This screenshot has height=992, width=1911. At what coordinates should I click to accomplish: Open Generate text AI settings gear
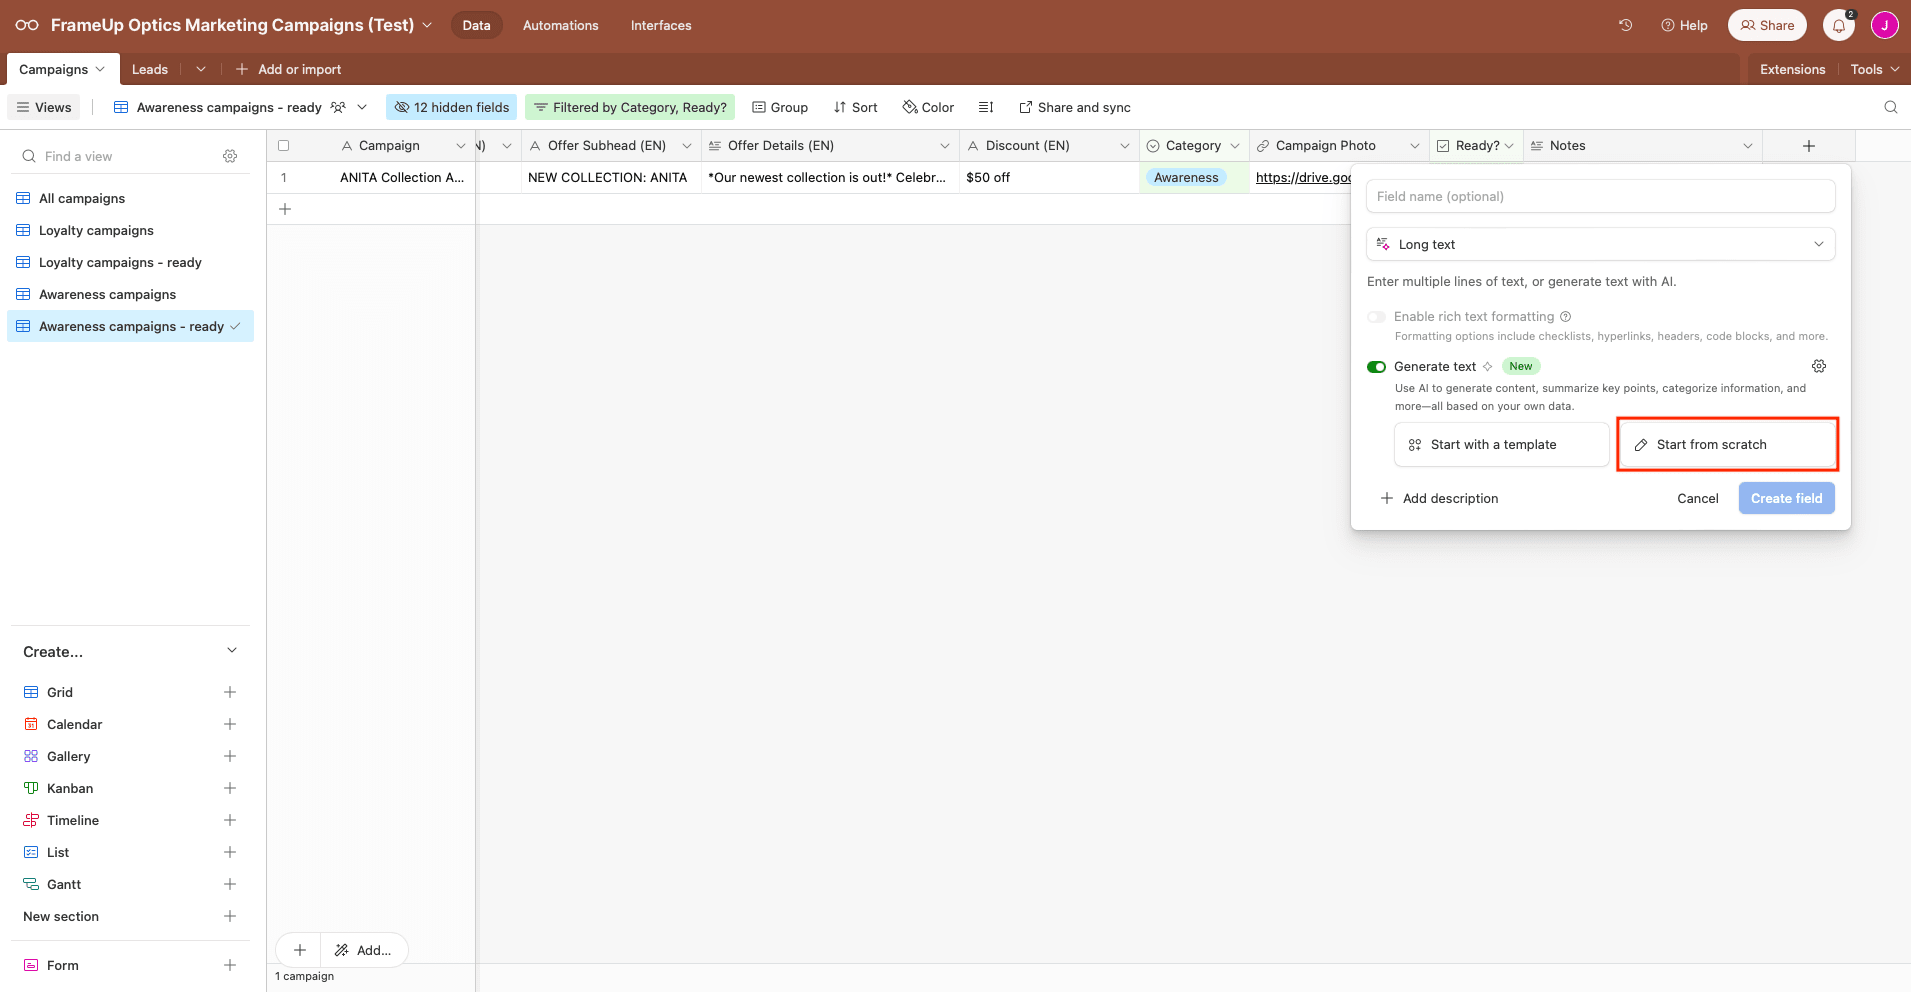click(1819, 366)
